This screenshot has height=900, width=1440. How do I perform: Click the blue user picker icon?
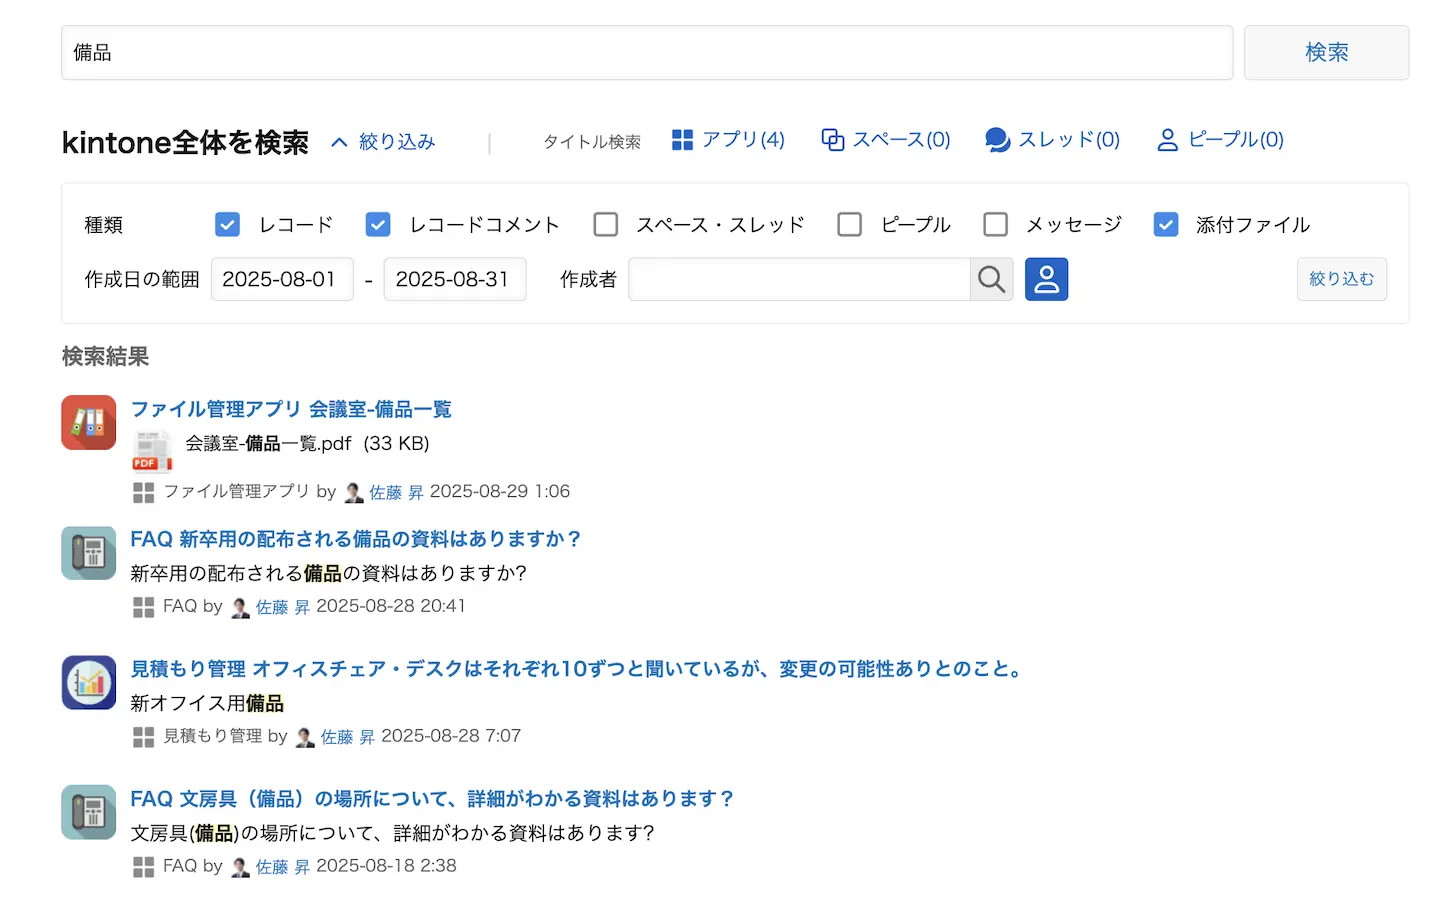[1046, 279]
